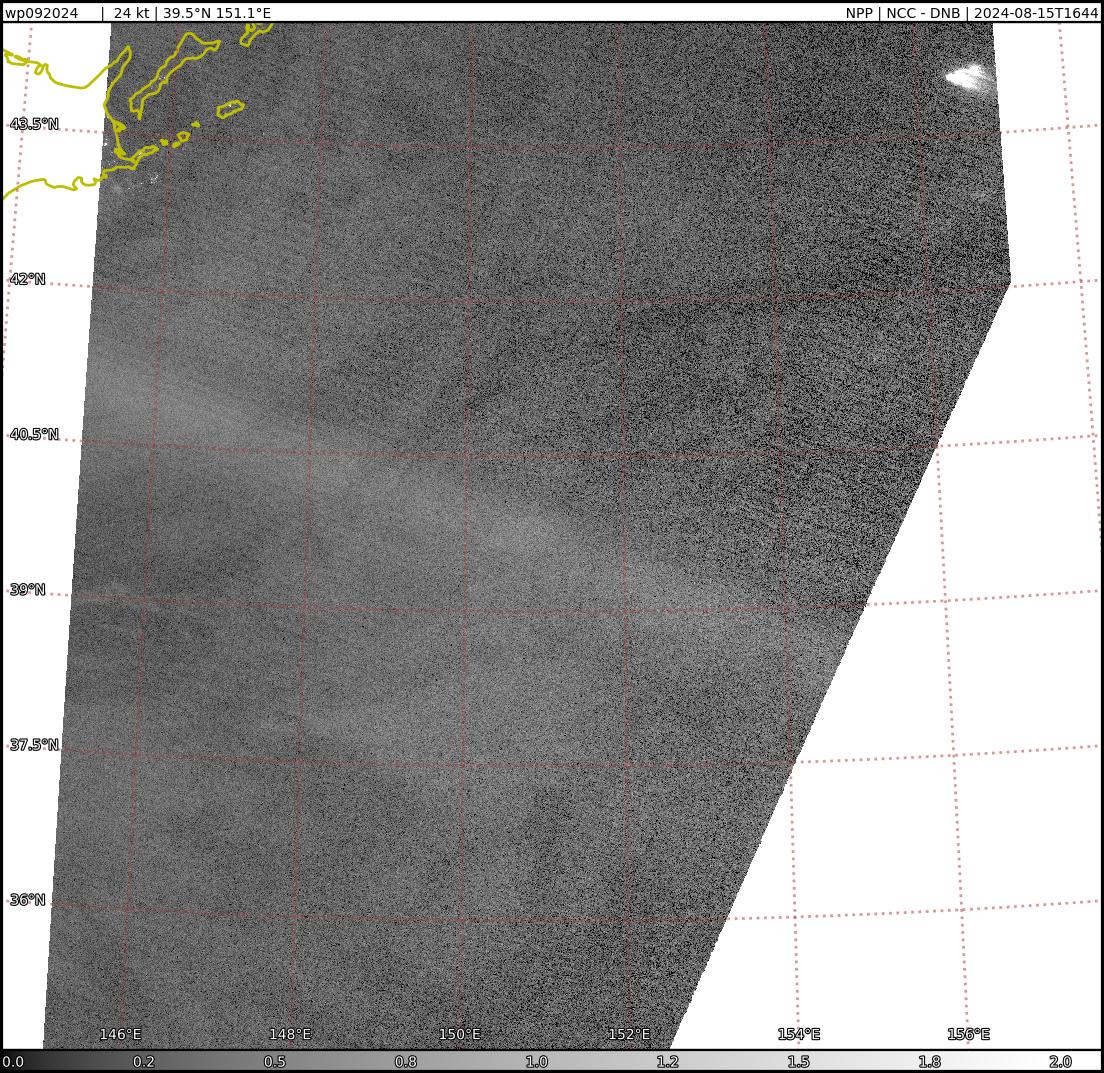This screenshot has width=1104, height=1073.
Task: Click the 146°E longitude label
Action: [120, 1034]
